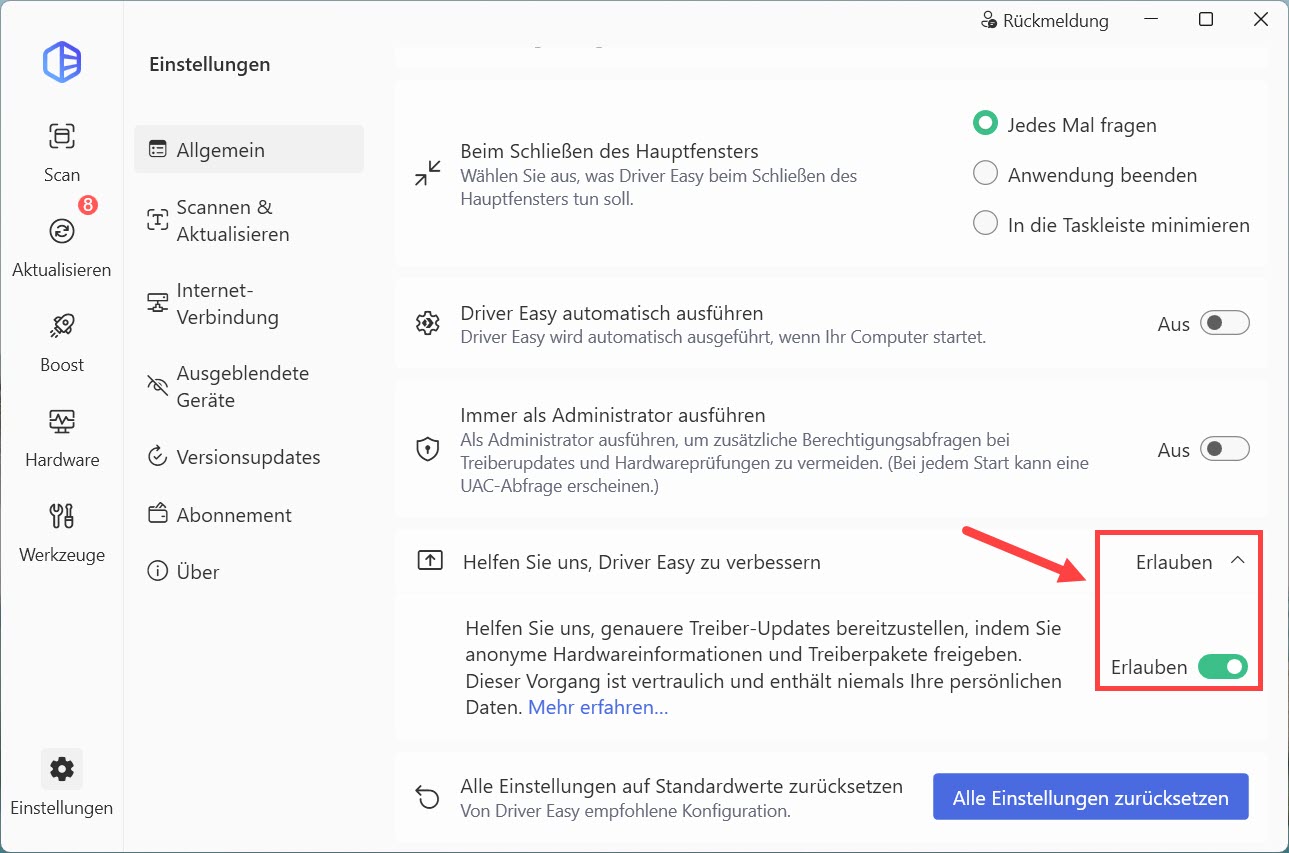
Task: Select the Jedes Mal fragen radio button
Action: coord(986,124)
